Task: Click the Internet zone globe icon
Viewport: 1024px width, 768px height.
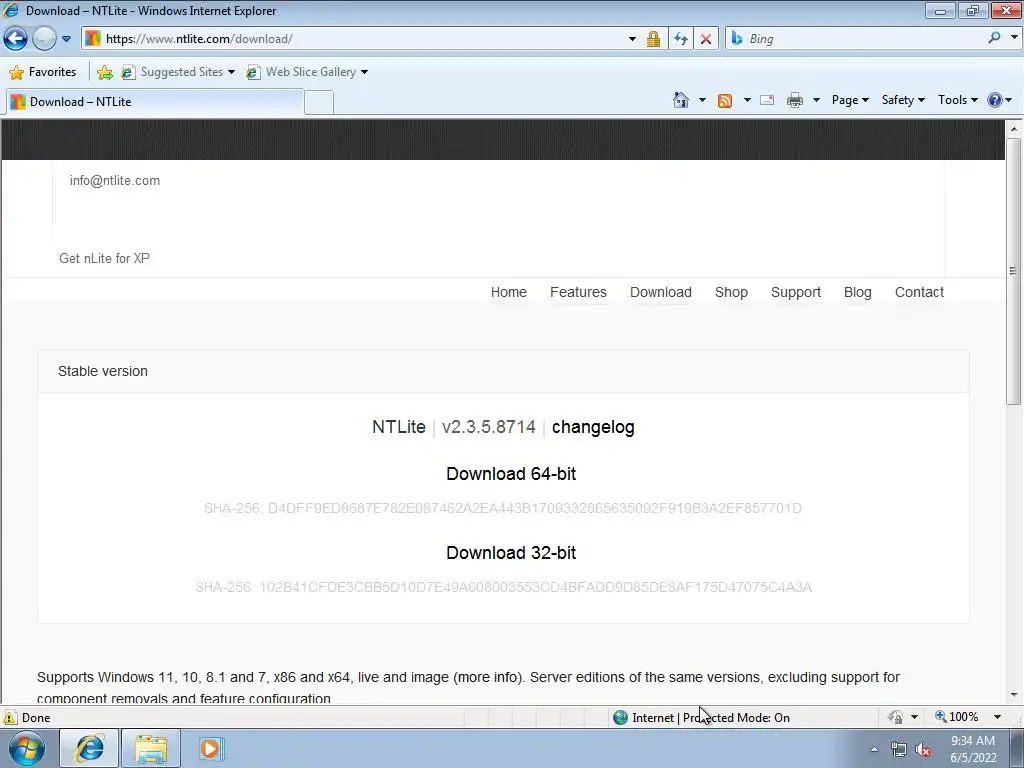Action: tap(620, 717)
